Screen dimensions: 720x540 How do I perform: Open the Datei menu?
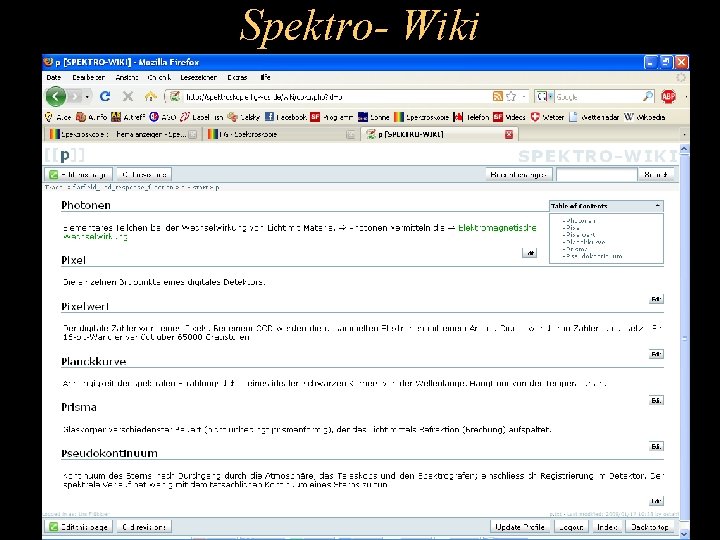pyautogui.click(x=54, y=77)
